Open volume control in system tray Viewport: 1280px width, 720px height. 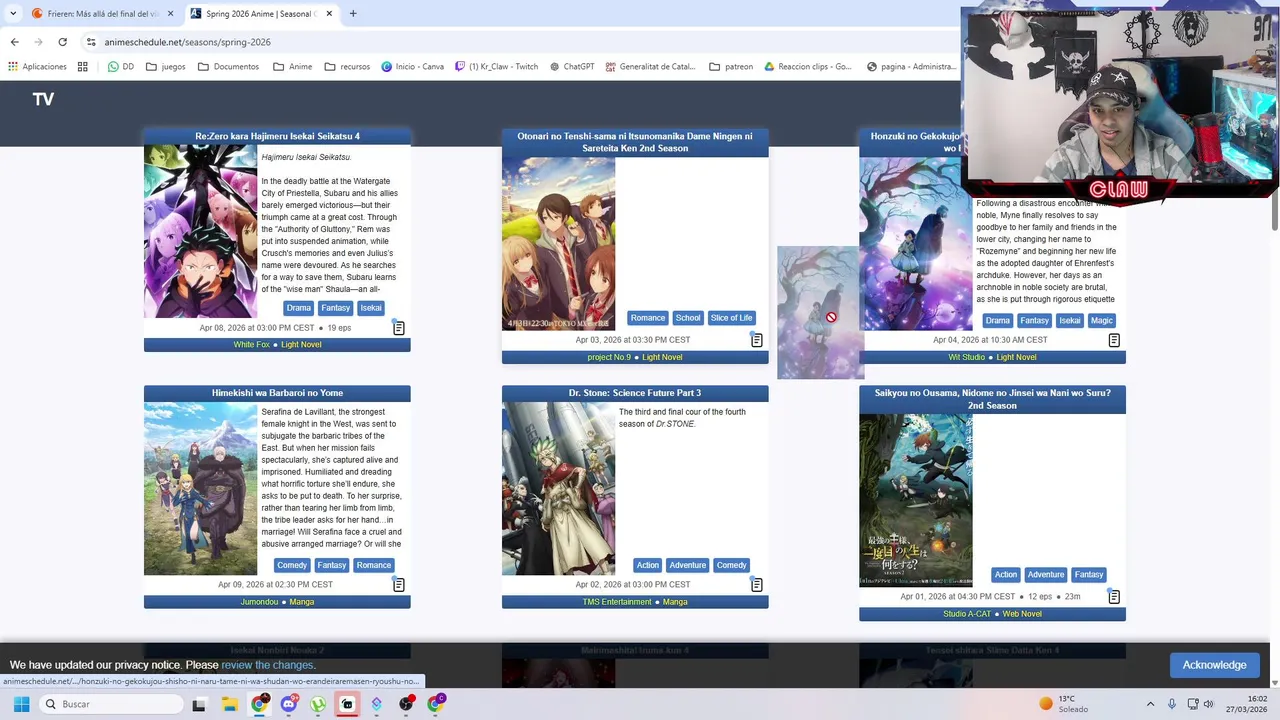[x=1208, y=704]
